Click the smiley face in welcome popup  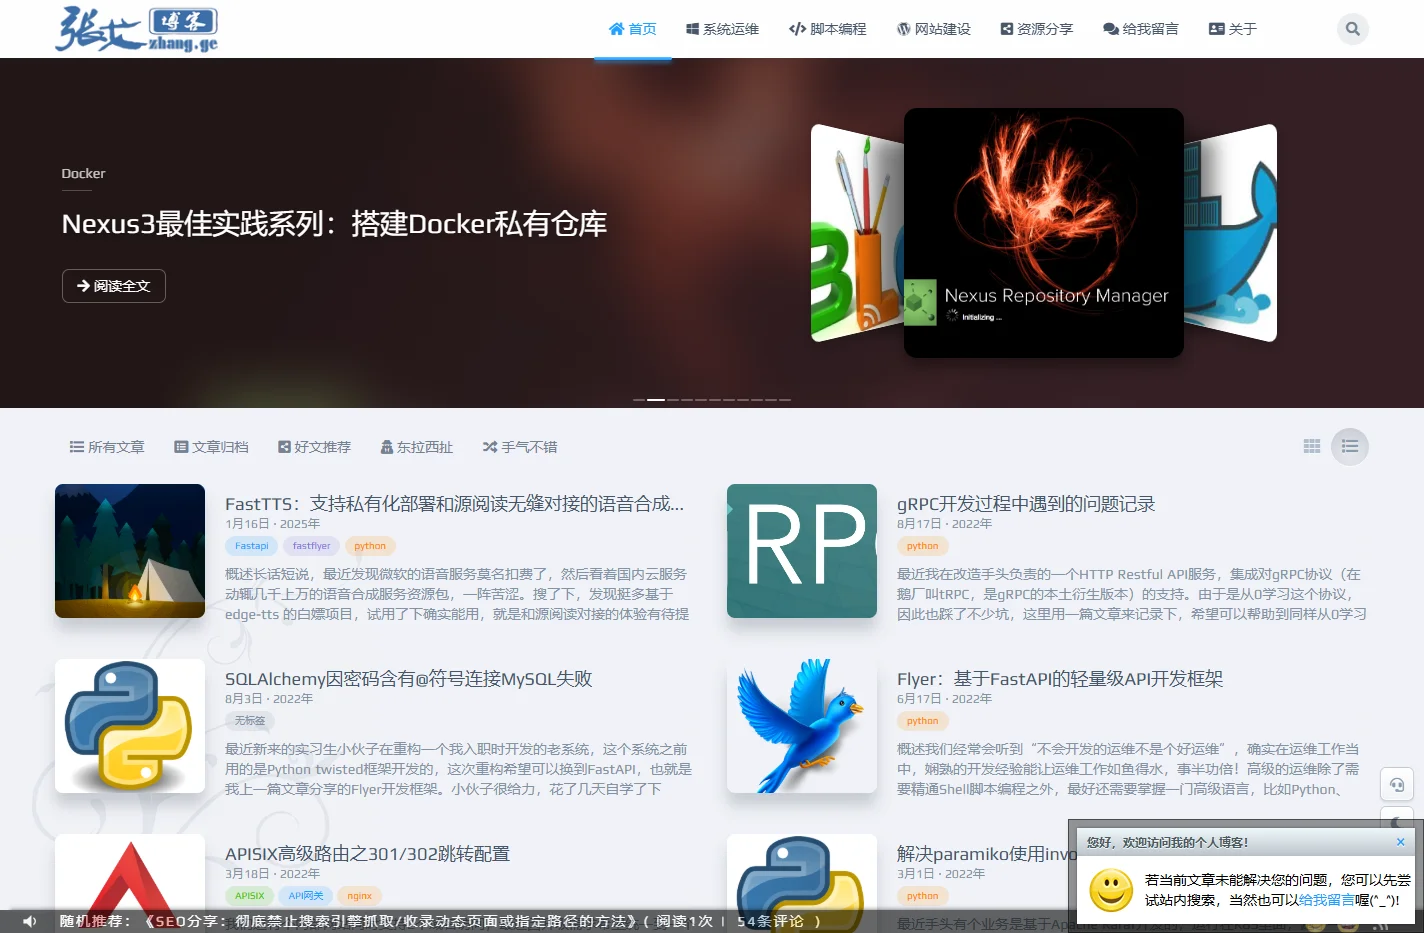click(1111, 890)
